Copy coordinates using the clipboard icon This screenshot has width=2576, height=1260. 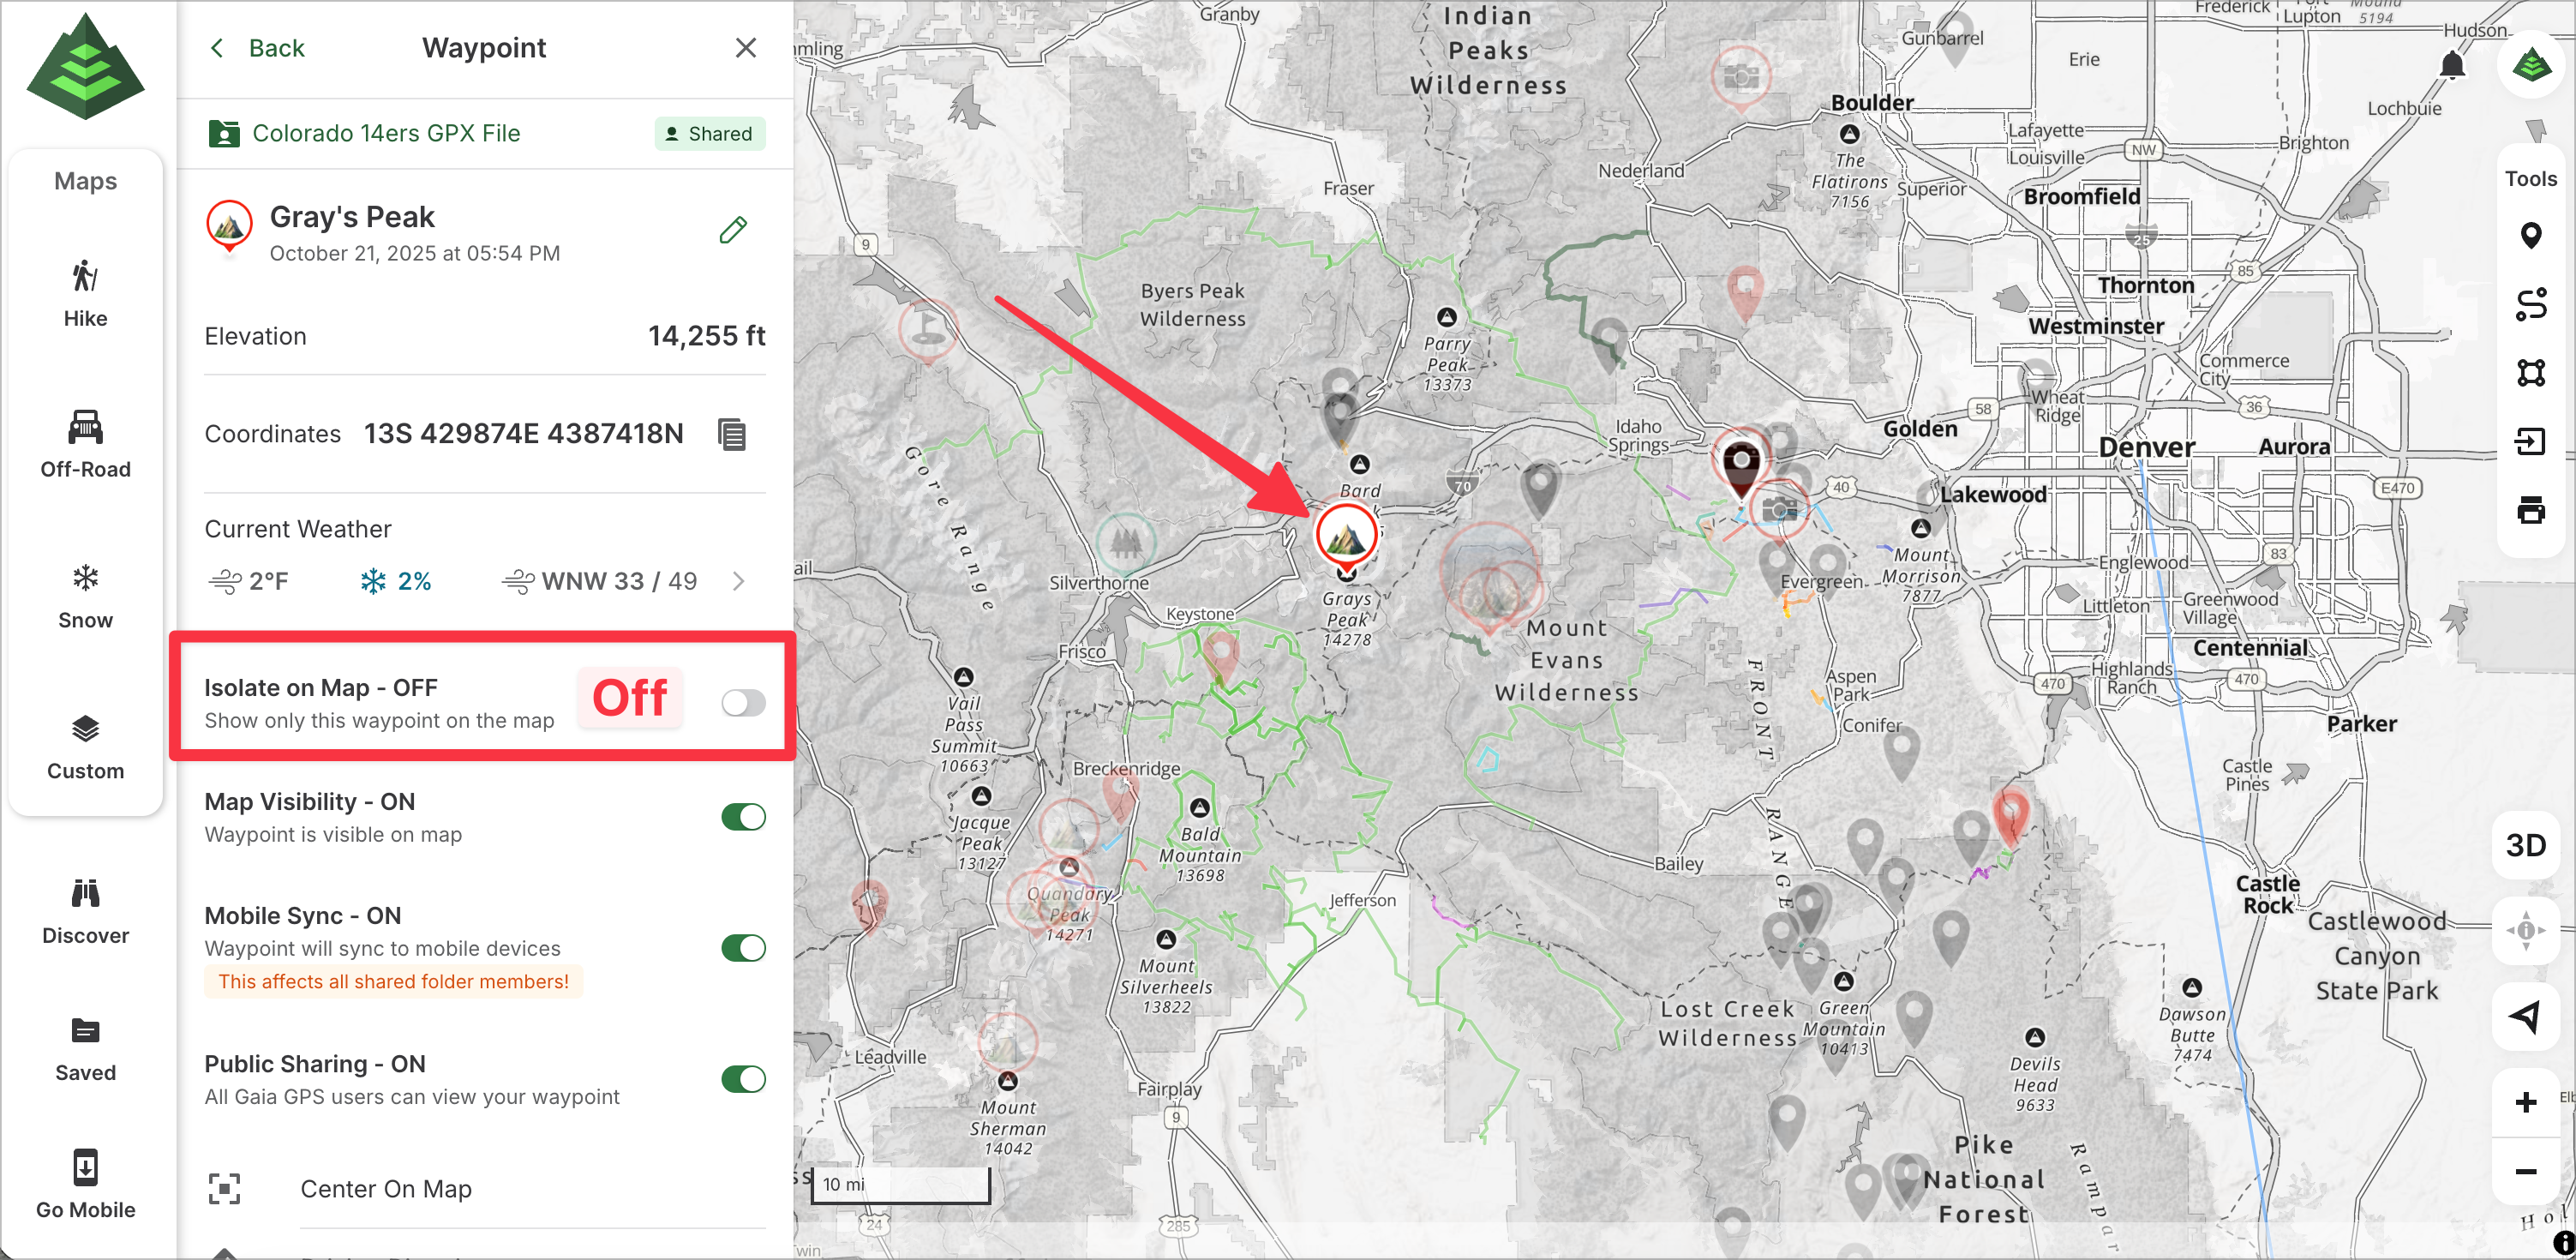coord(732,435)
